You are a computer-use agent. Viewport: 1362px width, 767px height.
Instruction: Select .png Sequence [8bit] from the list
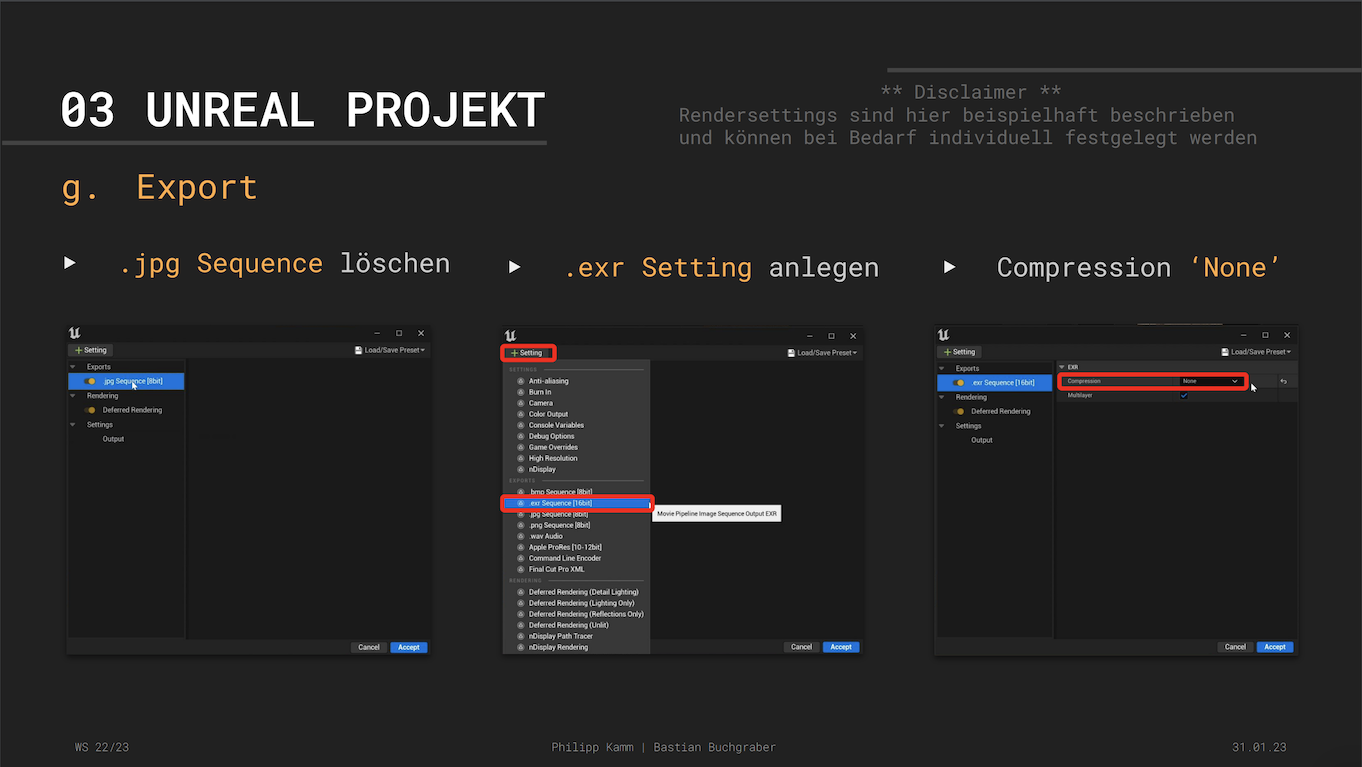[x=559, y=525]
